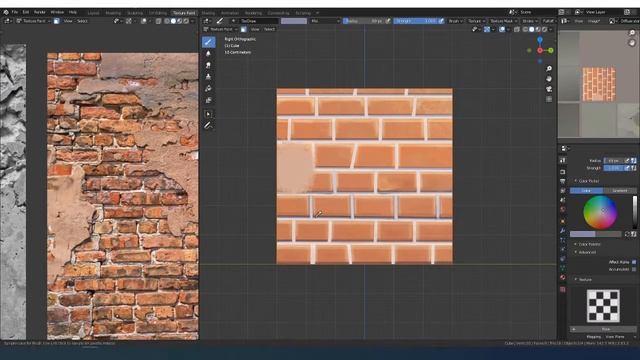Switch perspective/orthographic grid icon in the viewport
The width and height of the screenshot is (640, 360).
click(549, 99)
